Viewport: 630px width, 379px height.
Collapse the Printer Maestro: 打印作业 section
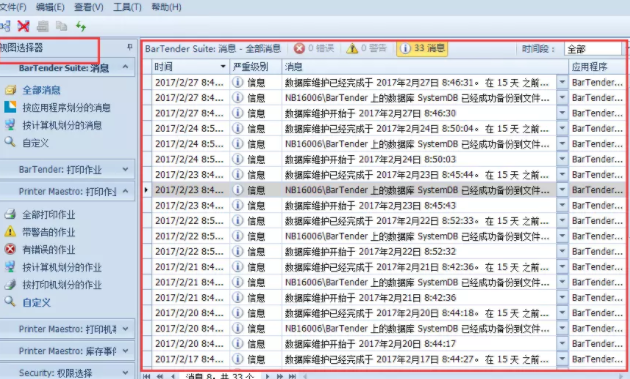click(125, 191)
